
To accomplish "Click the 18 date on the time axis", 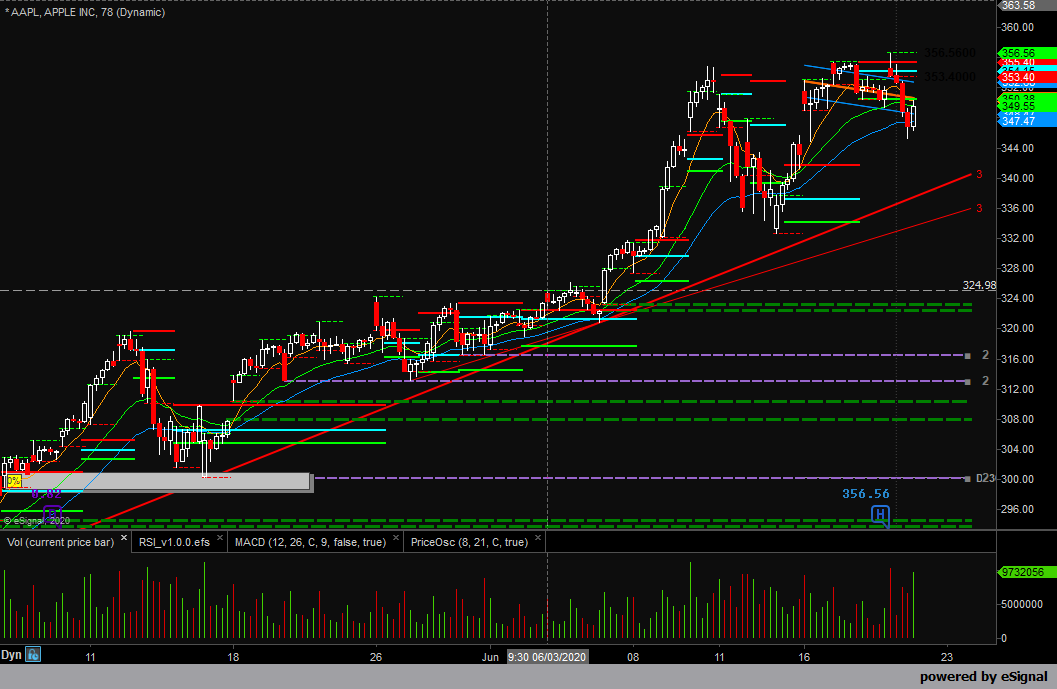I will point(233,657).
